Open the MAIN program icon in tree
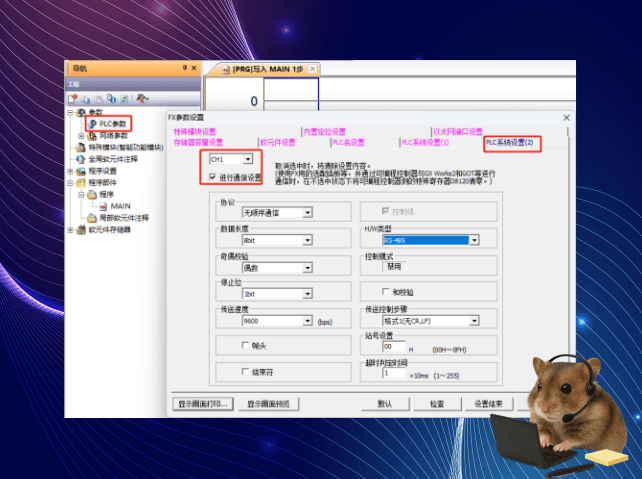 click(x=103, y=206)
